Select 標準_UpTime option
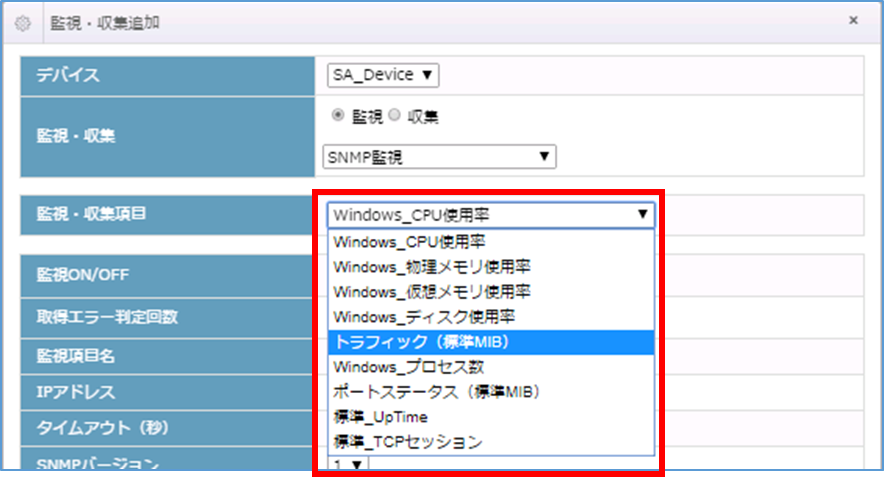The image size is (884, 477). pos(491,417)
